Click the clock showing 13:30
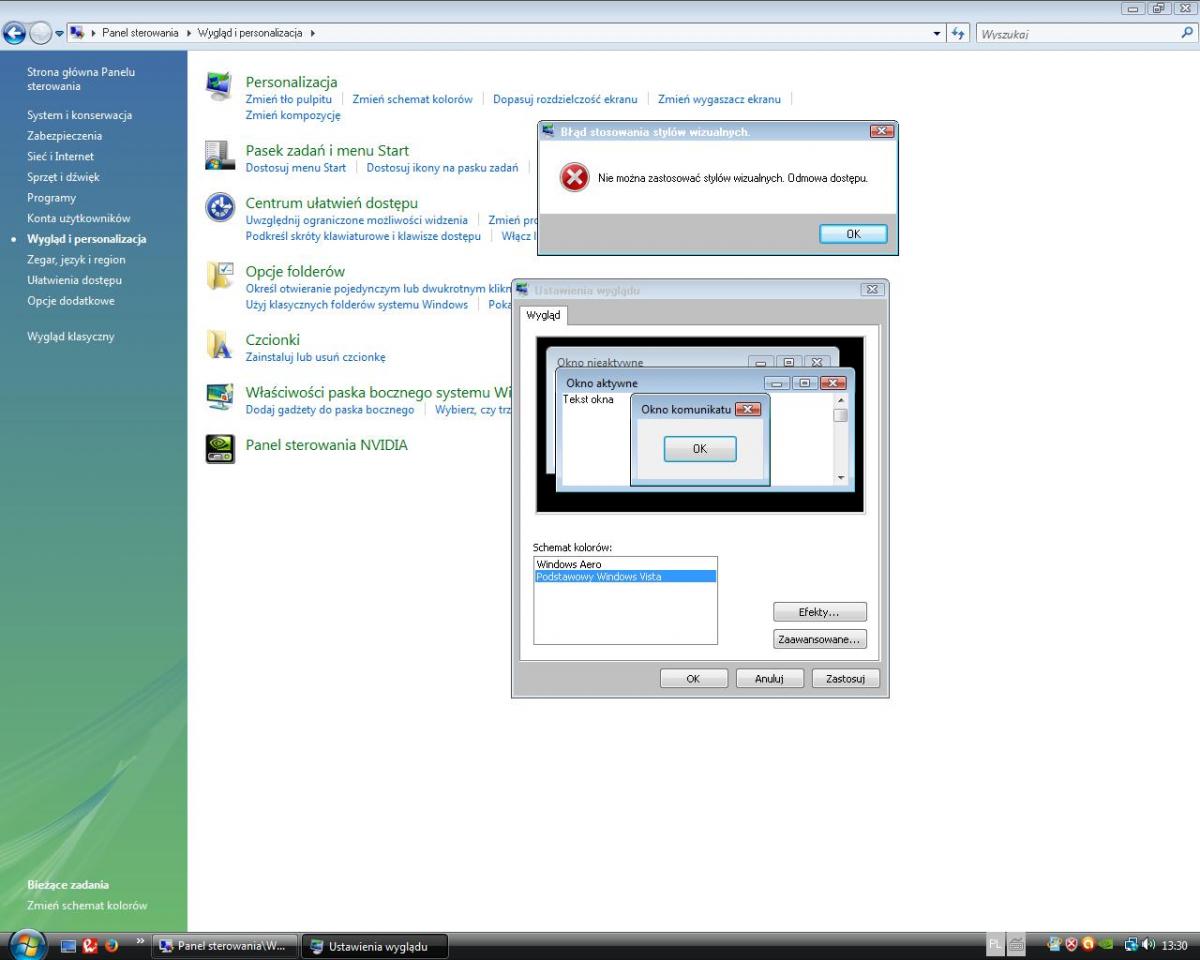Image resolution: width=1200 pixels, height=960 pixels. [x=1174, y=945]
